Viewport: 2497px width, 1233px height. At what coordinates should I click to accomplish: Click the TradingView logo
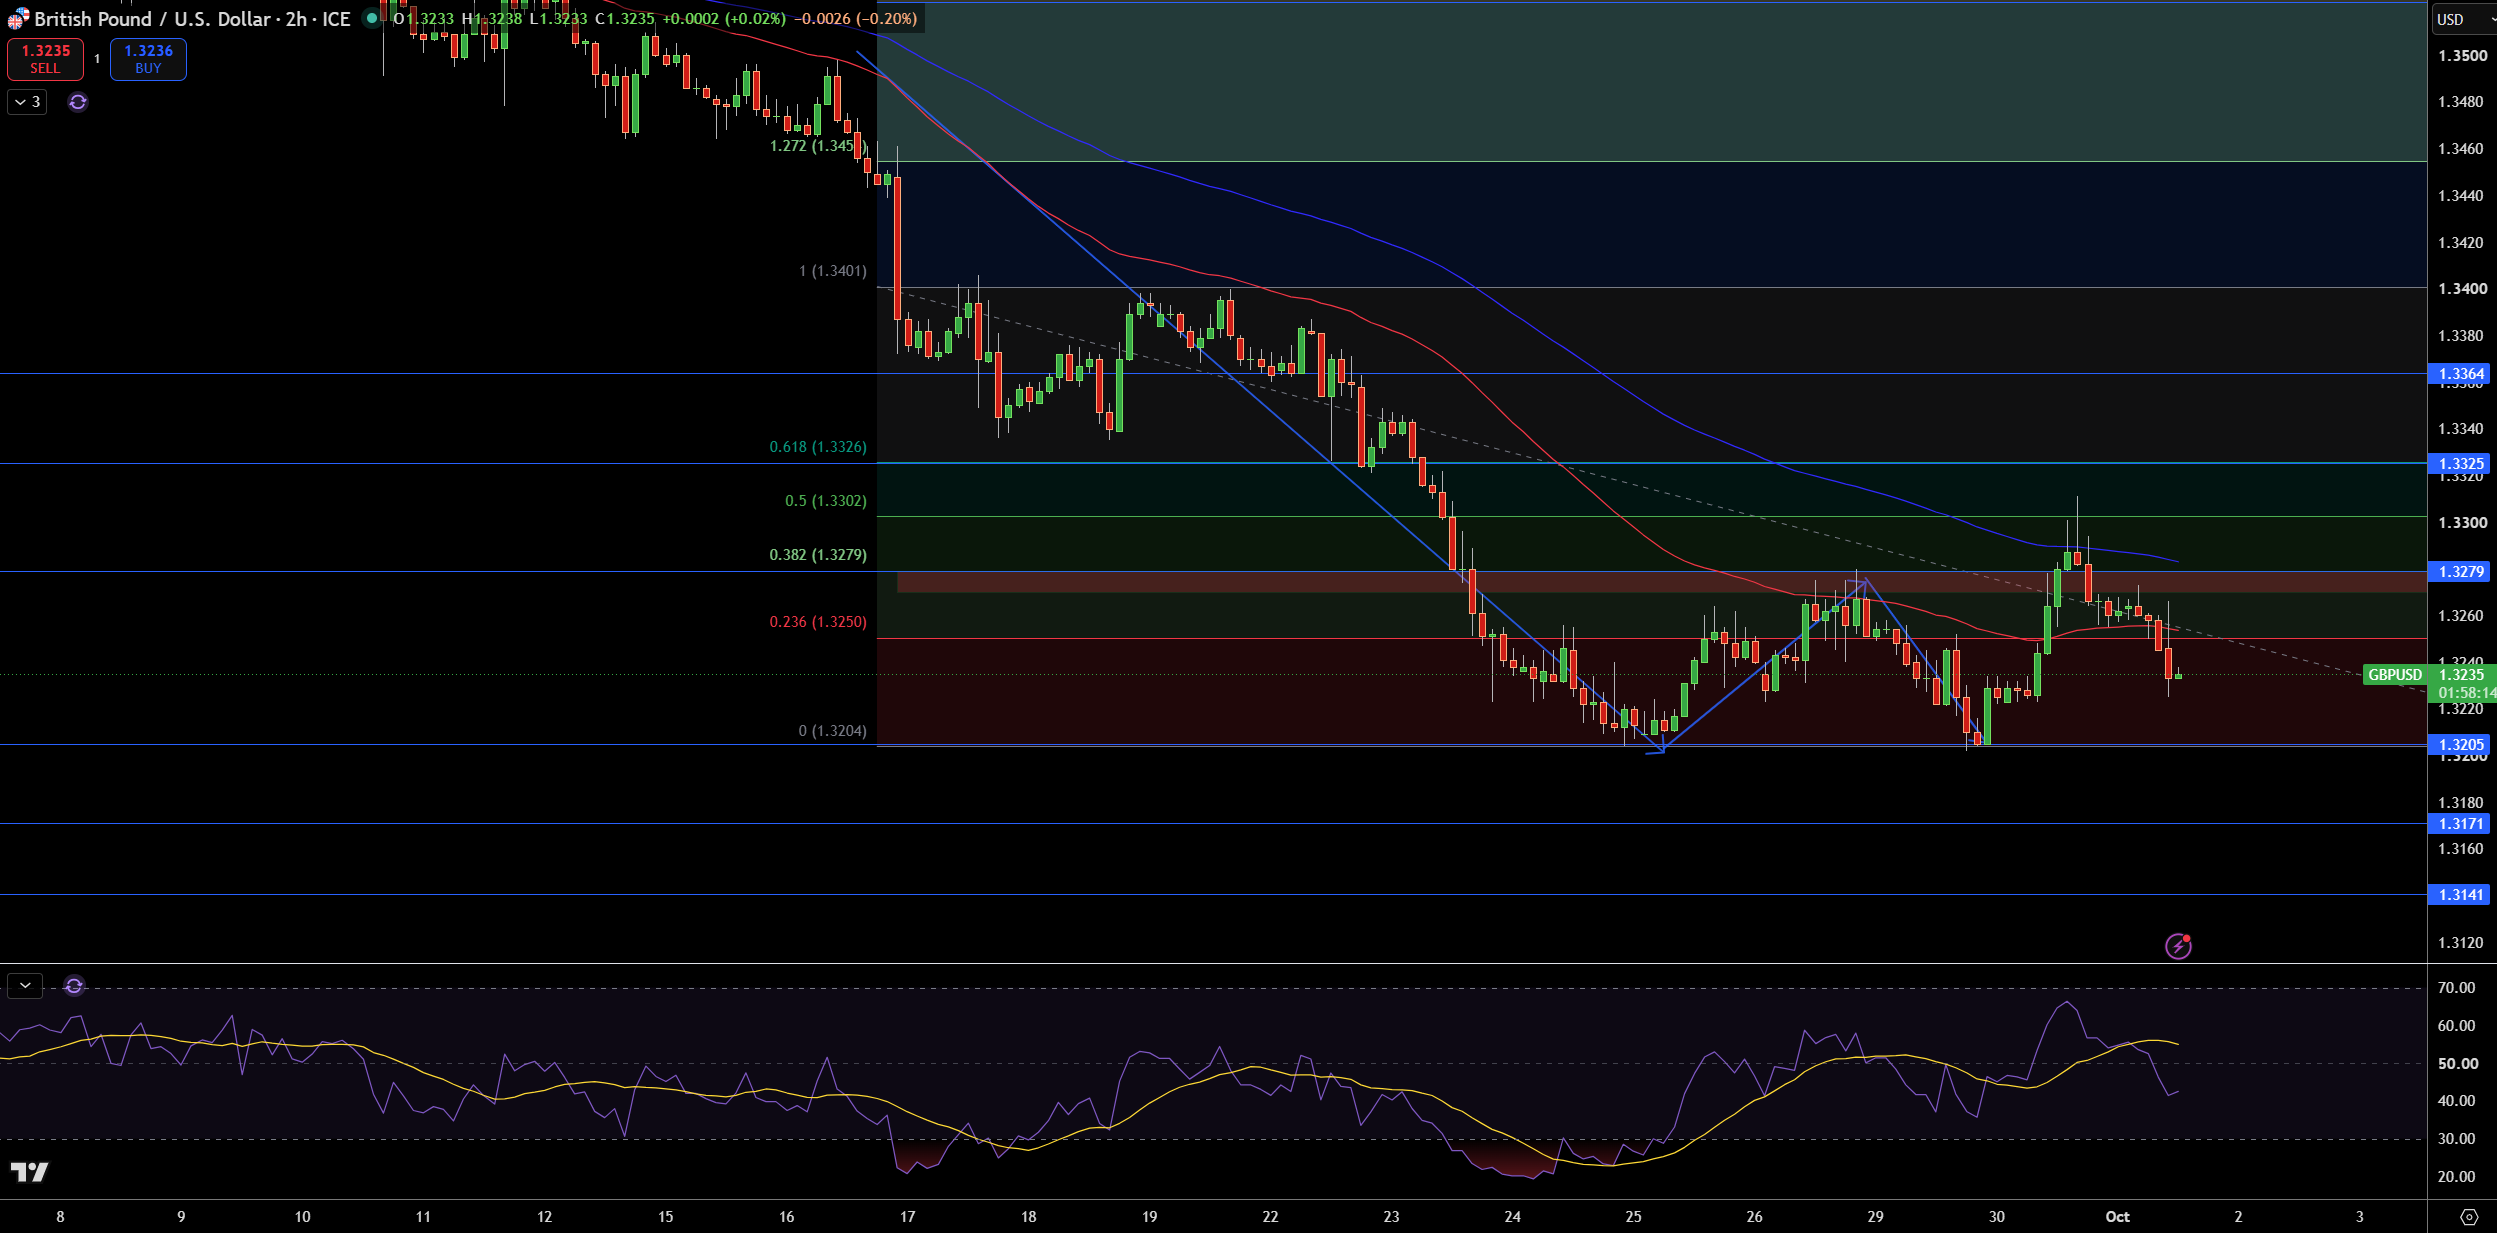pos(29,1172)
